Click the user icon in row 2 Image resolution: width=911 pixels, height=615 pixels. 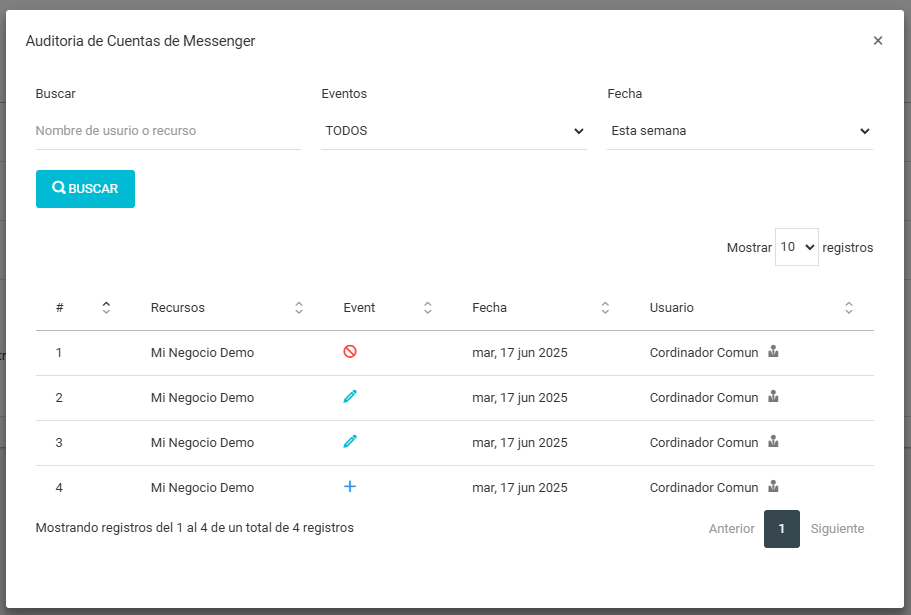[x=773, y=397]
